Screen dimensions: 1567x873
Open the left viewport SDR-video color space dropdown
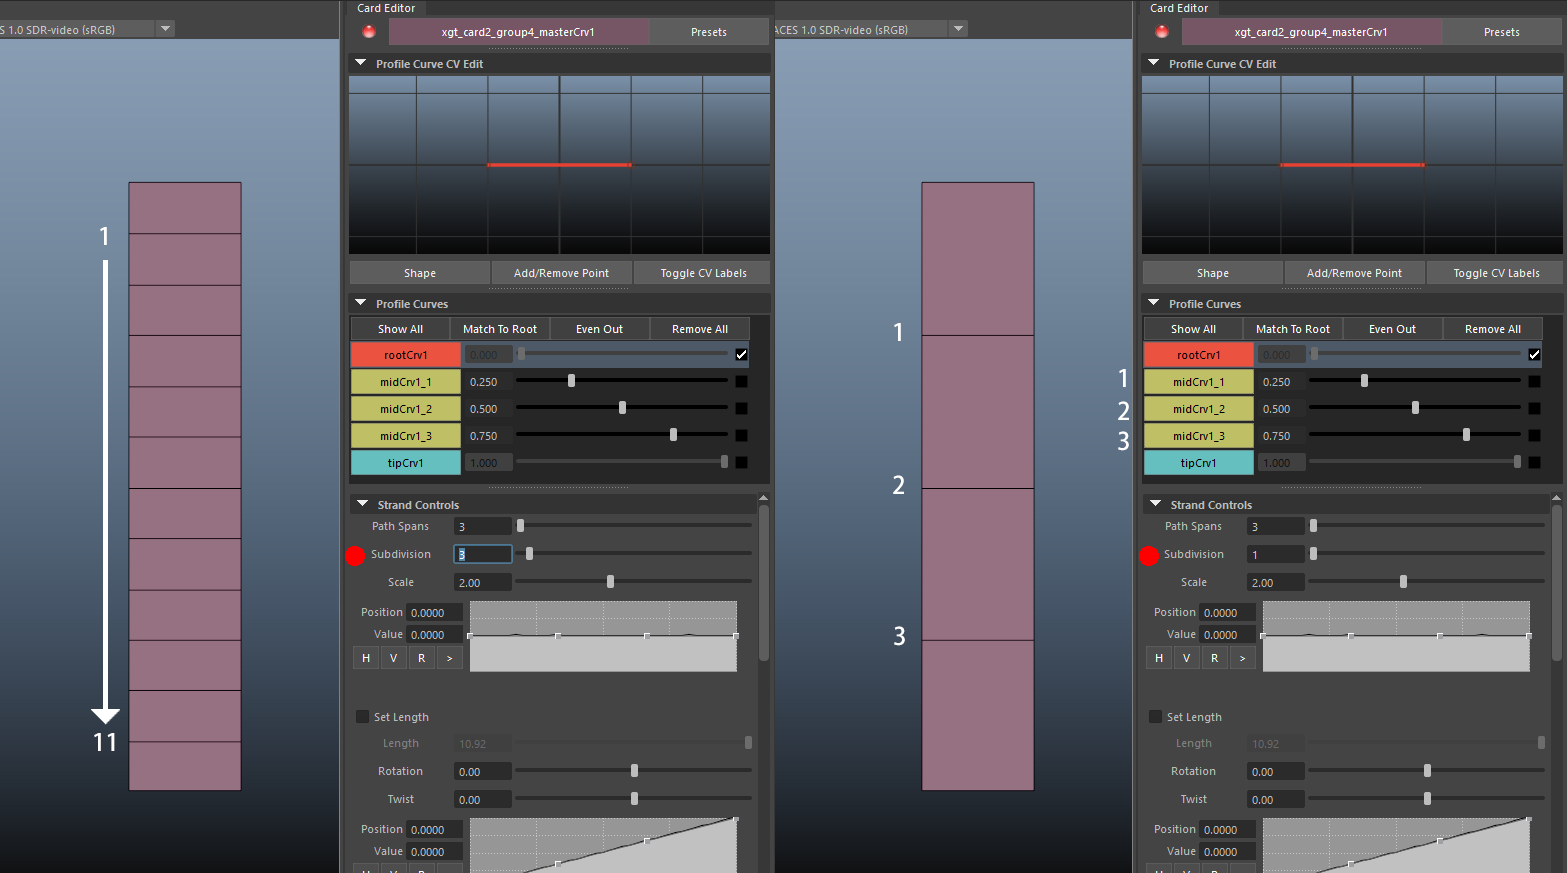coord(165,29)
